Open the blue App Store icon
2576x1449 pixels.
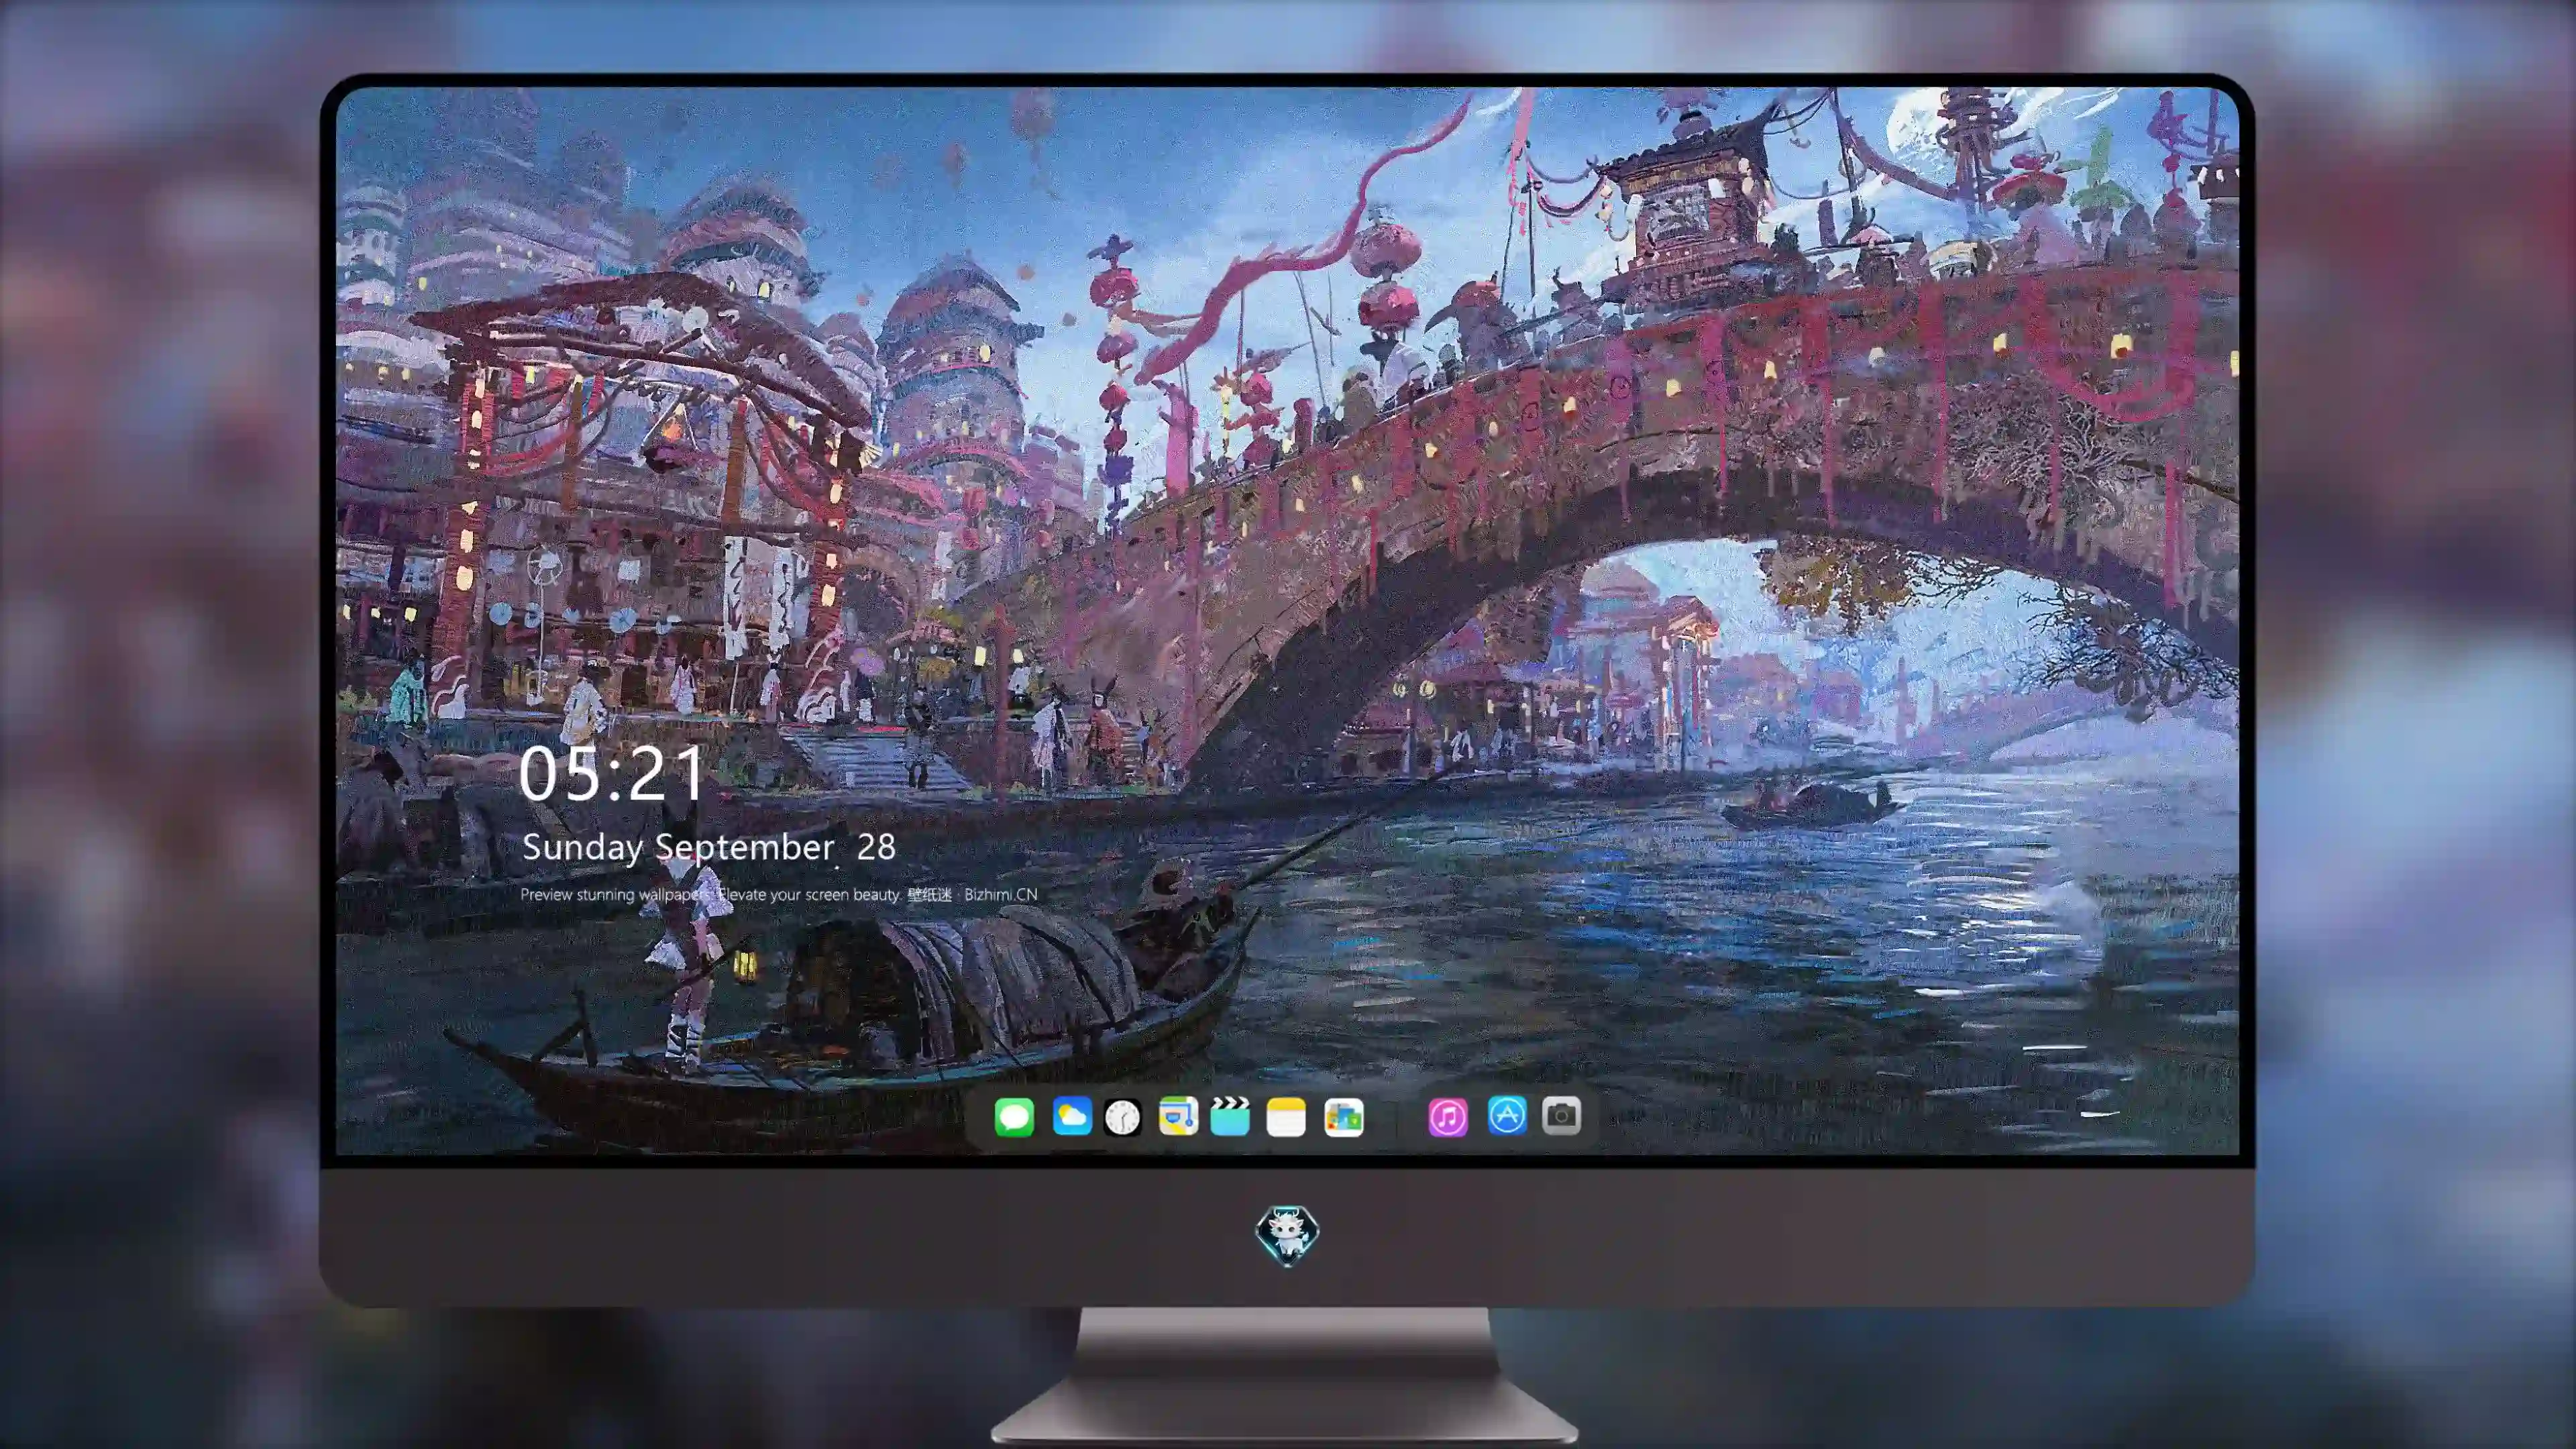[x=1507, y=1115]
